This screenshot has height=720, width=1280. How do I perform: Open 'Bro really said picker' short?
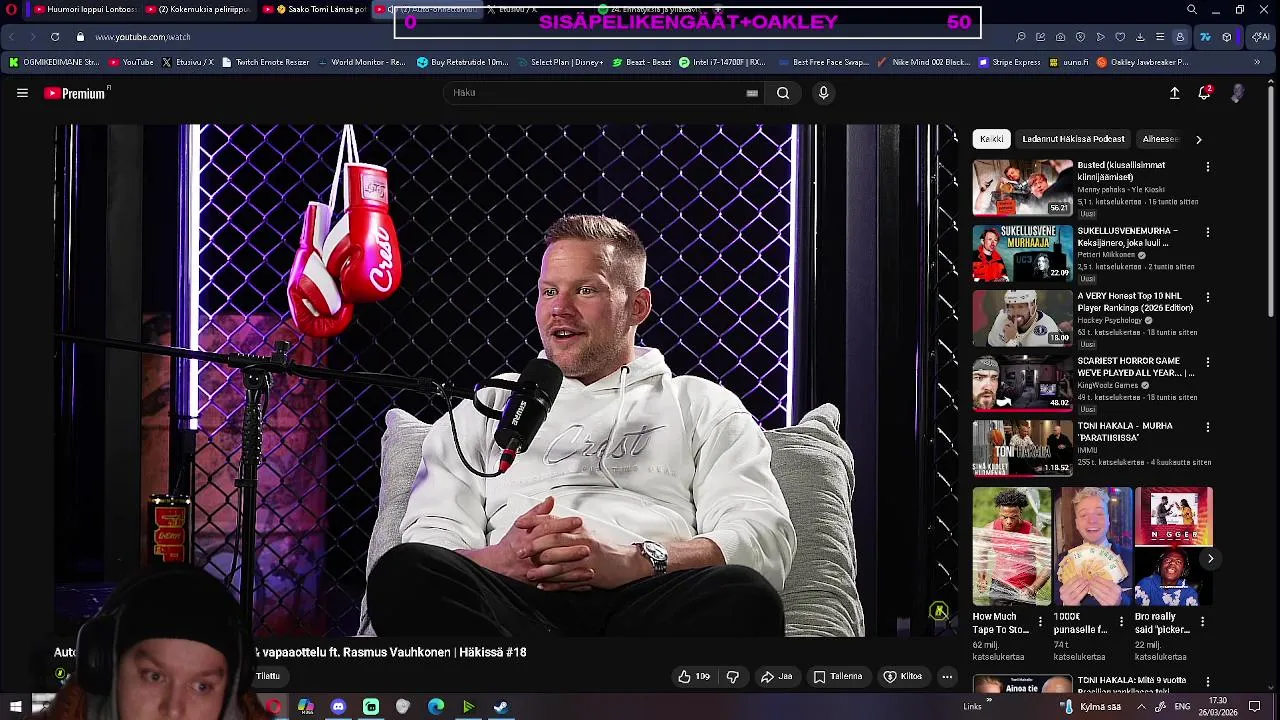(x=1174, y=546)
